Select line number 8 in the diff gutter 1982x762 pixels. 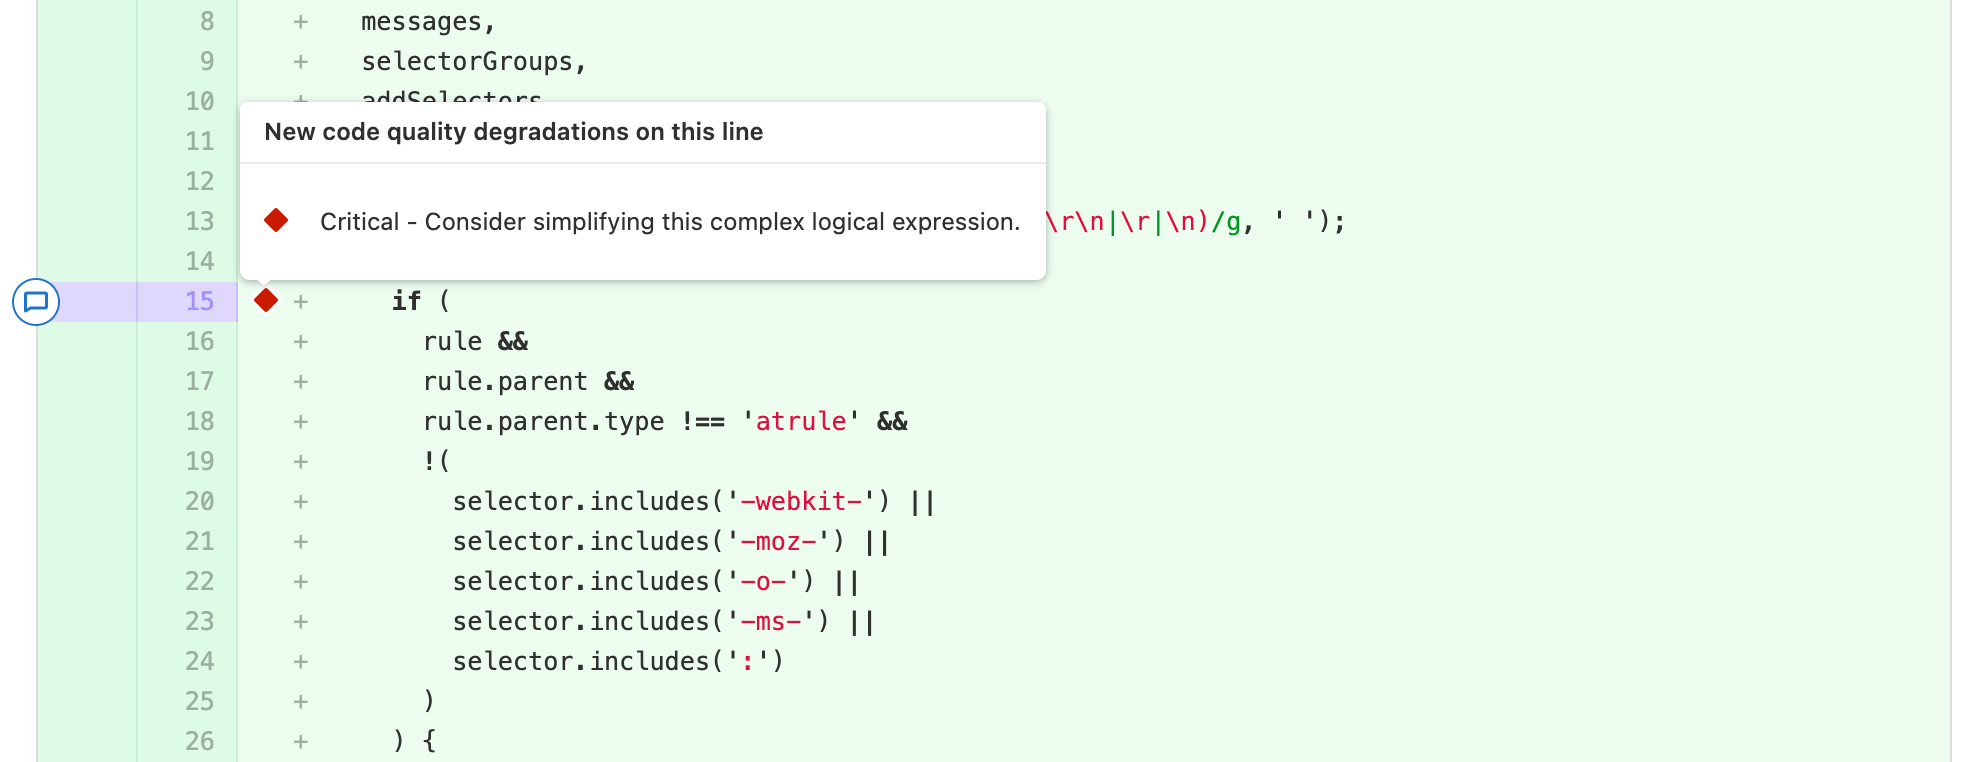coord(207,20)
